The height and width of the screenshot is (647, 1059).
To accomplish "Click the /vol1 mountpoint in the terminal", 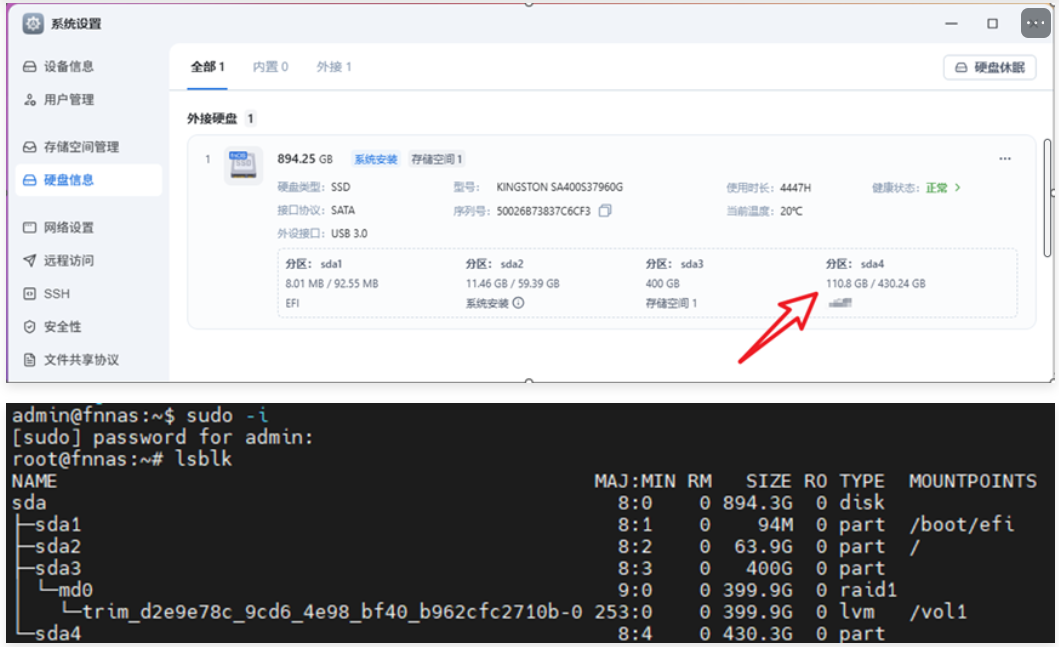I will 938,612.
